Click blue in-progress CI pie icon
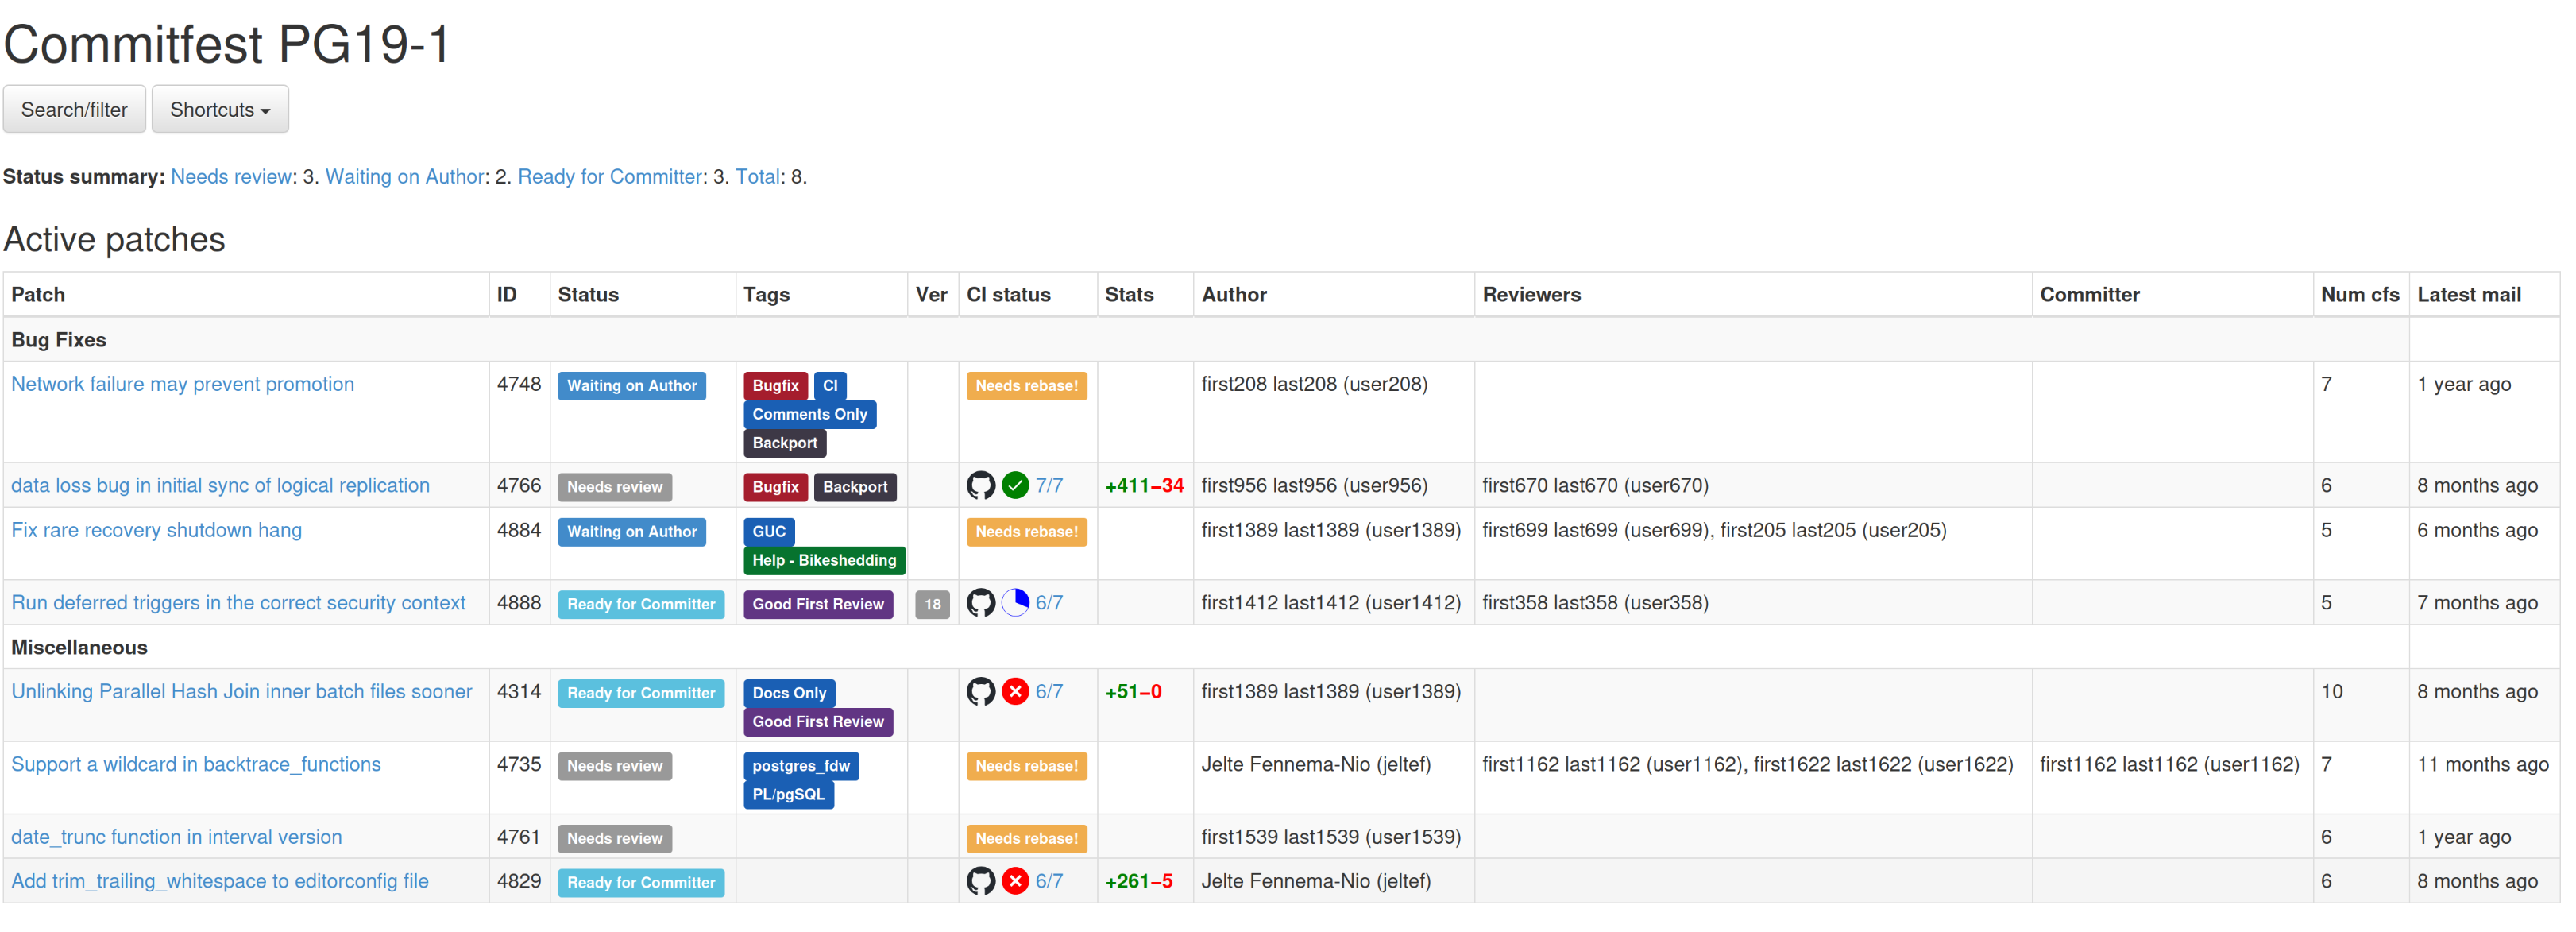The width and height of the screenshot is (2576, 932). click(x=1015, y=603)
